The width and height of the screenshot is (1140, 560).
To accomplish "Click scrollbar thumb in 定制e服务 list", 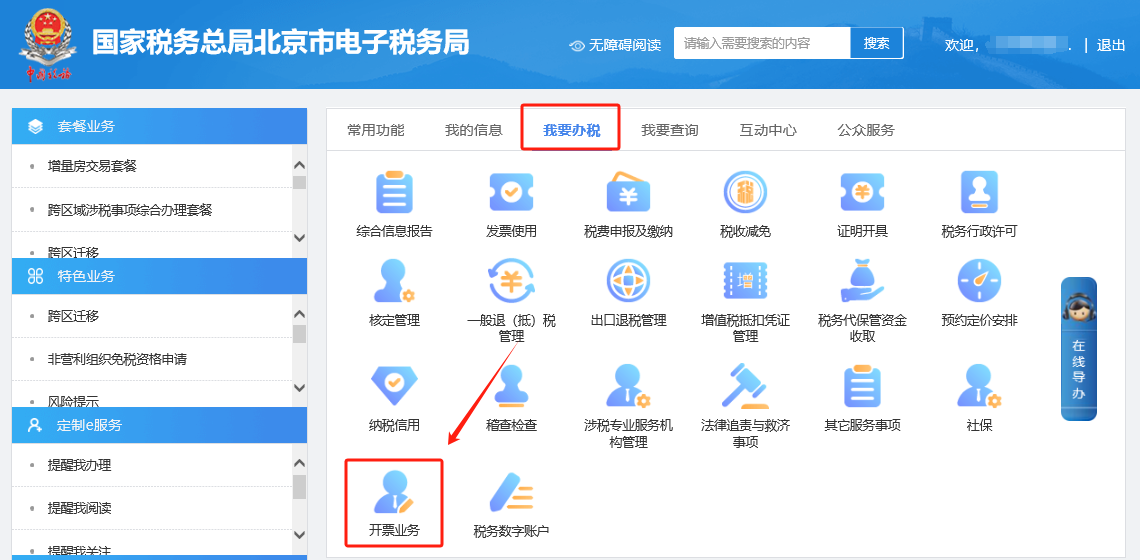I will pyautogui.click(x=299, y=487).
